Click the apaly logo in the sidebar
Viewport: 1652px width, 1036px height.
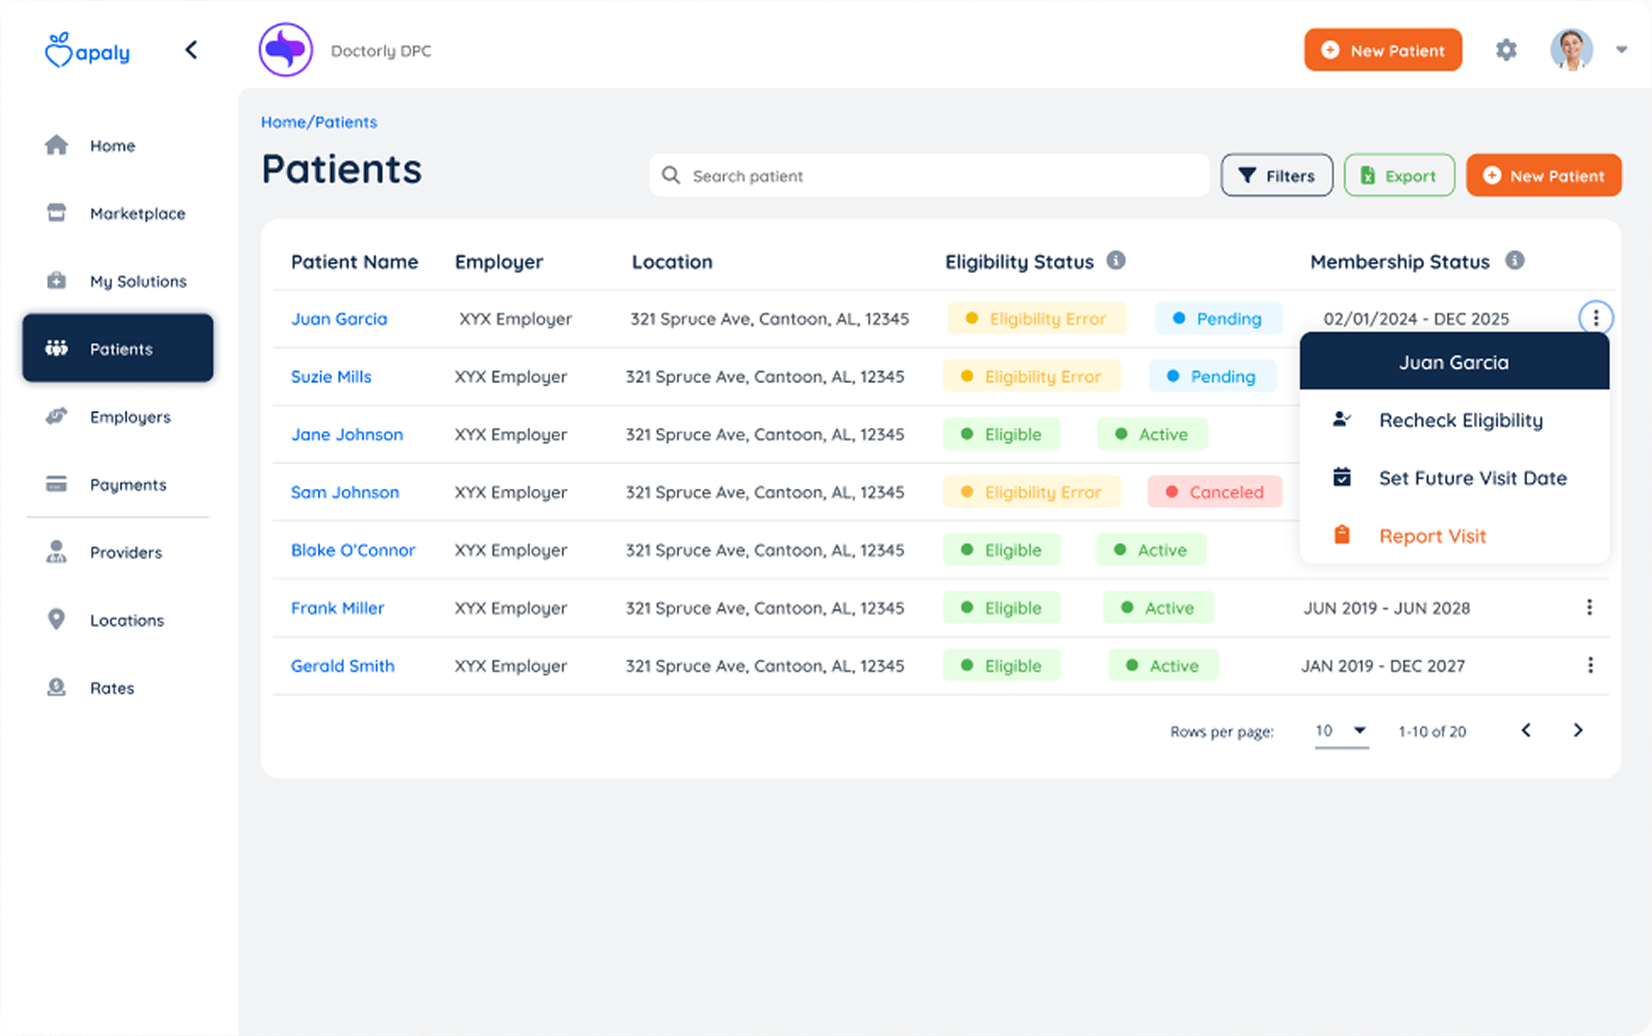click(x=88, y=51)
